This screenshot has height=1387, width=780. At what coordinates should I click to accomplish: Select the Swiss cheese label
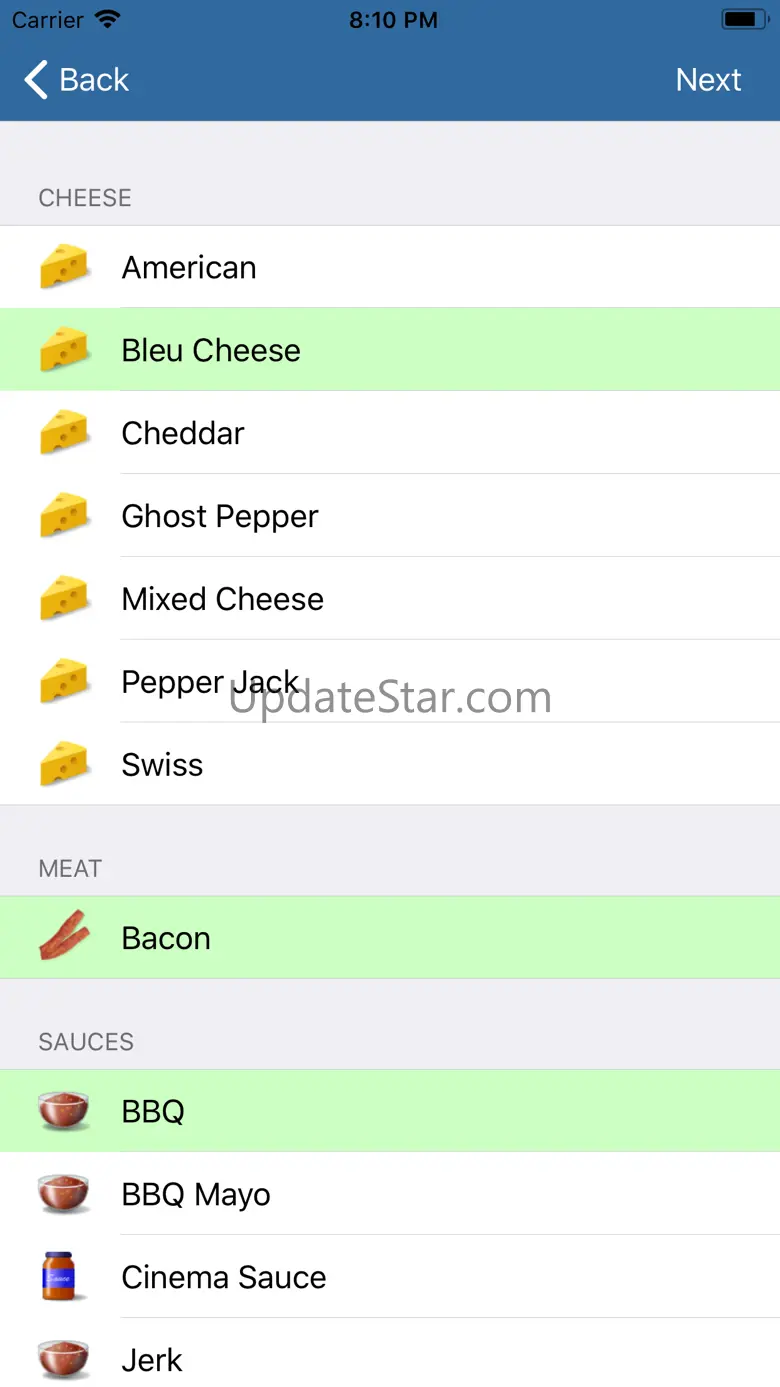[x=162, y=764]
